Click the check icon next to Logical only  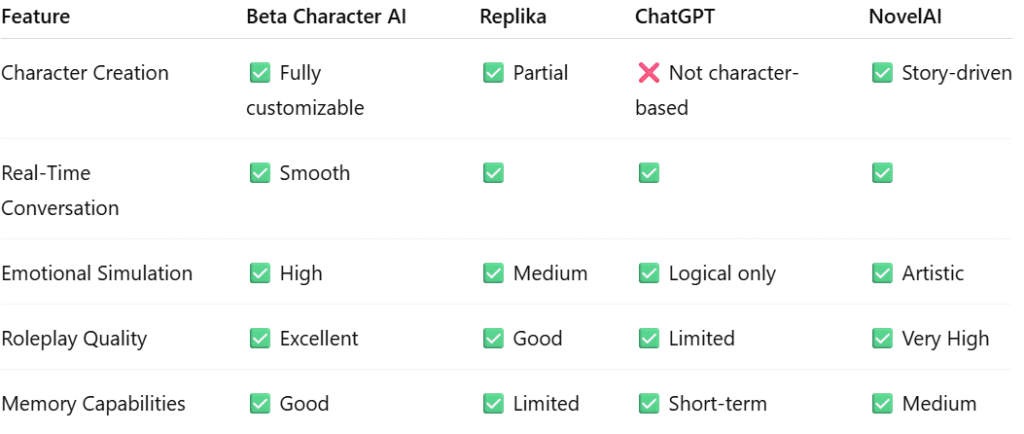coord(648,273)
